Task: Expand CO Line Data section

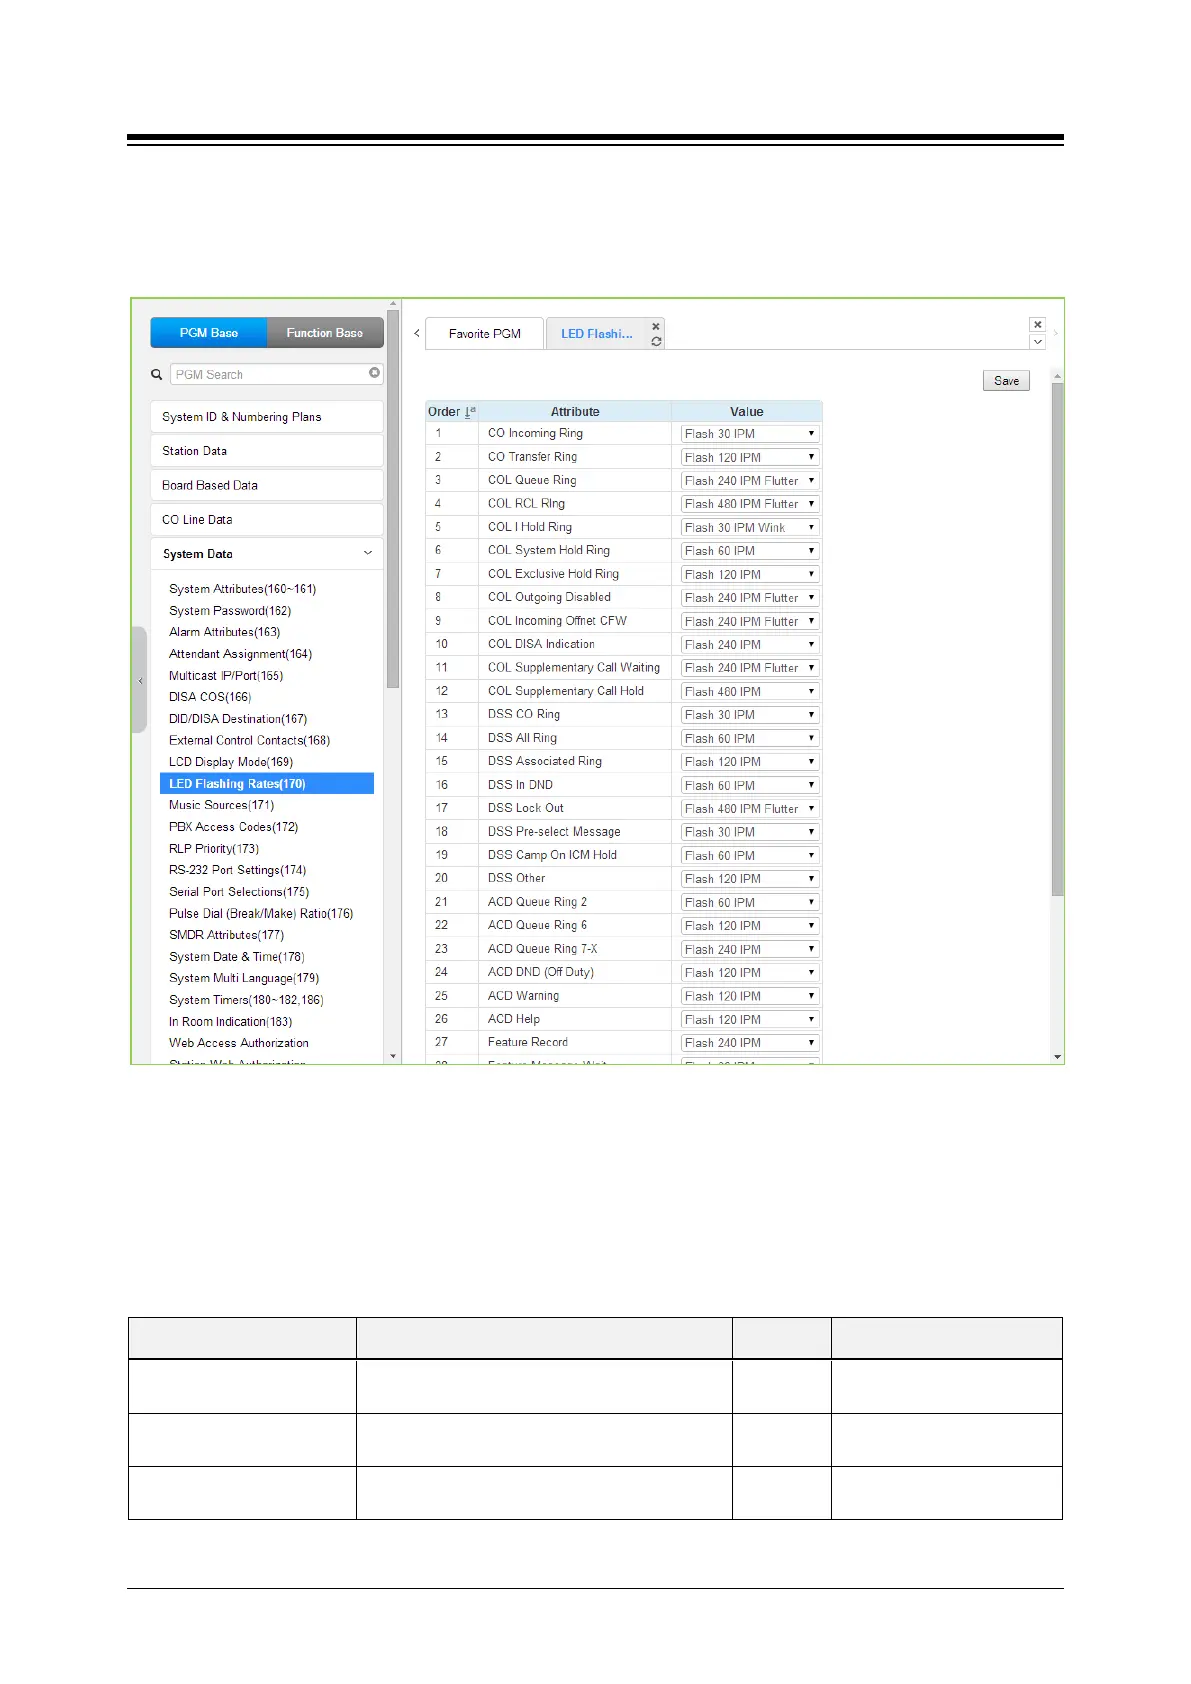Action: click(x=267, y=520)
